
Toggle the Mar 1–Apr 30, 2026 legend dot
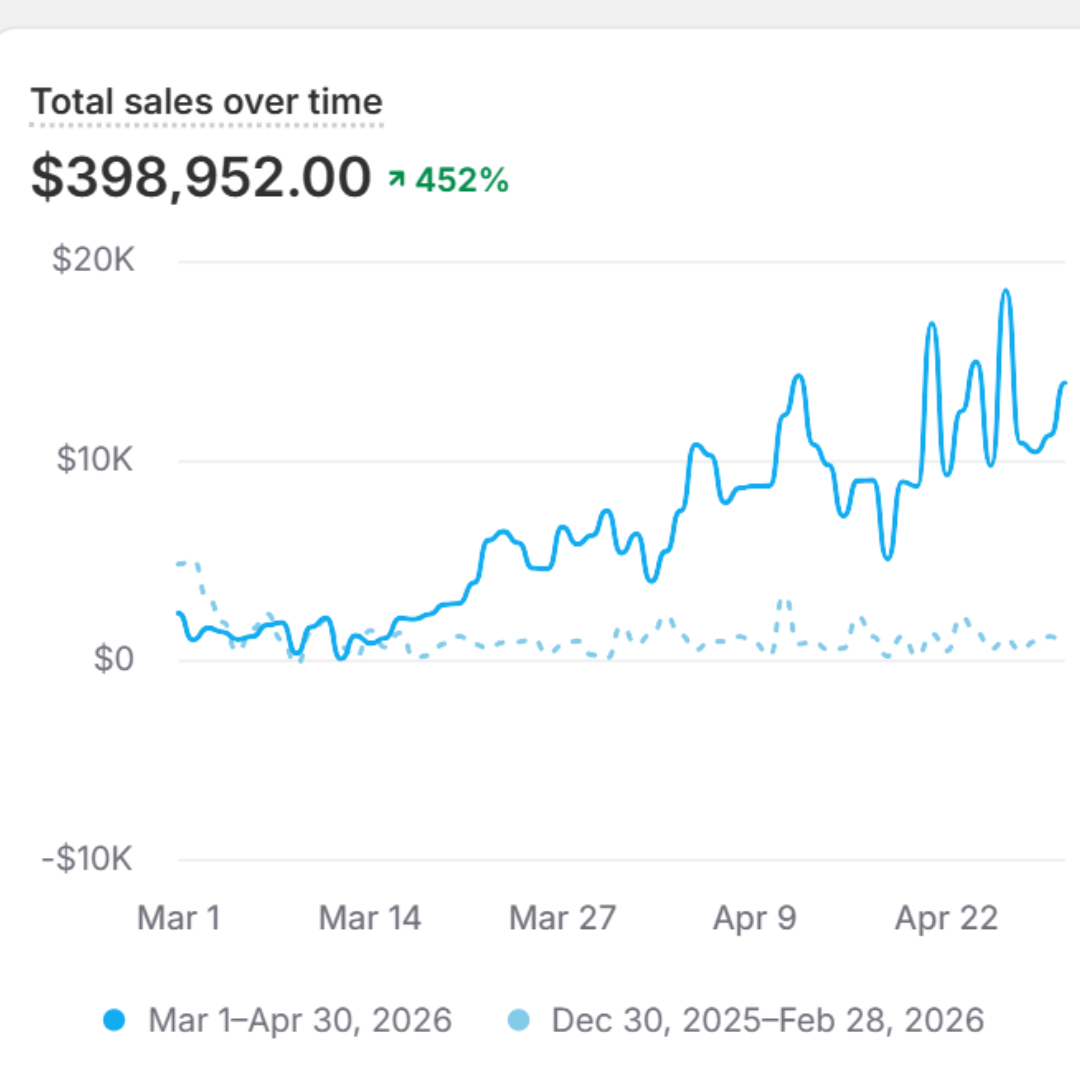click(114, 1020)
